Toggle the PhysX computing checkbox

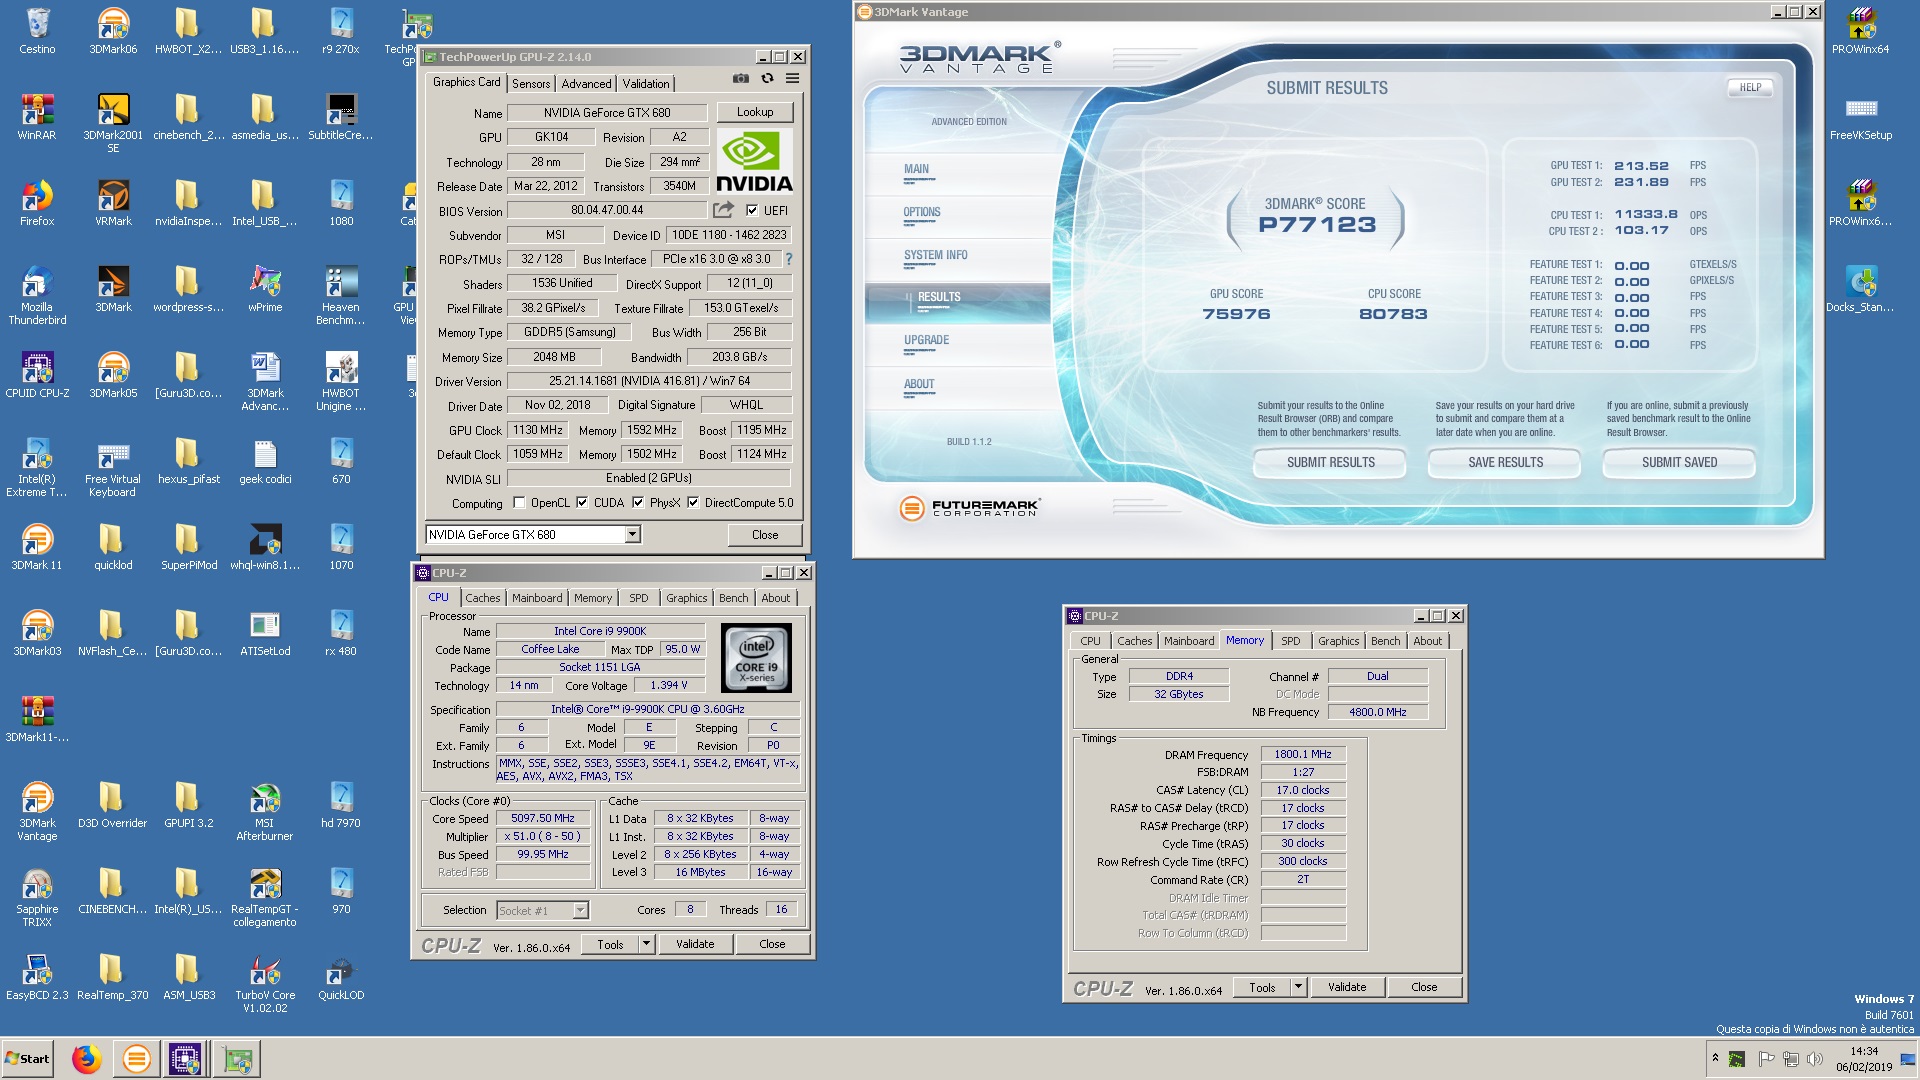(638, 503)
